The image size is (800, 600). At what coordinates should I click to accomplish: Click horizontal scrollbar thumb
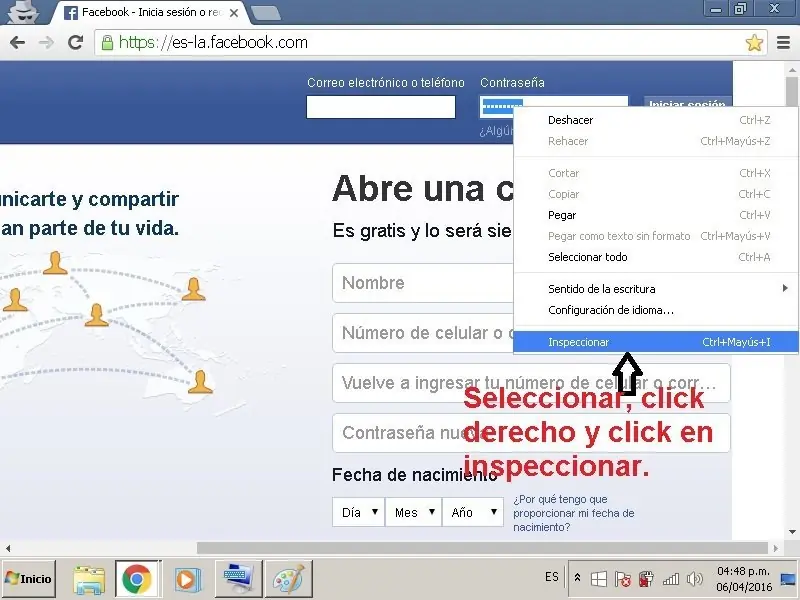tap(482, 548)
